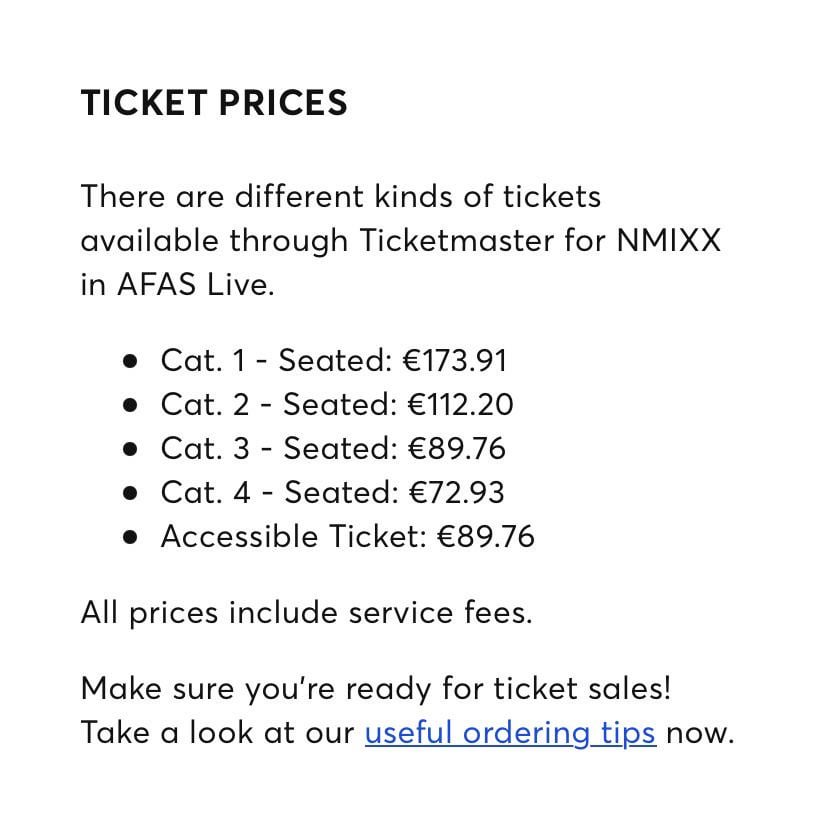
Task: Click the bullet point before Cat. 3
Action: click(x=130, y=450)
